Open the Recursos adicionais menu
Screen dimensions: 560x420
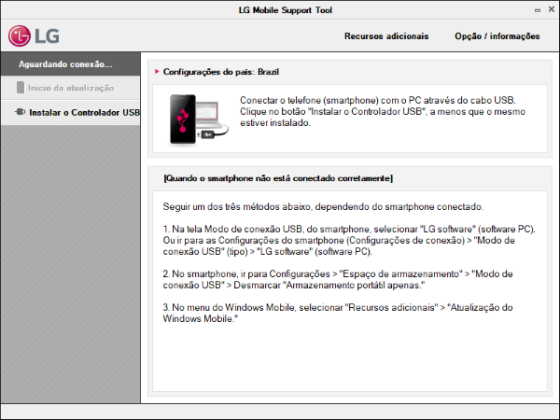tap(386, 36)
